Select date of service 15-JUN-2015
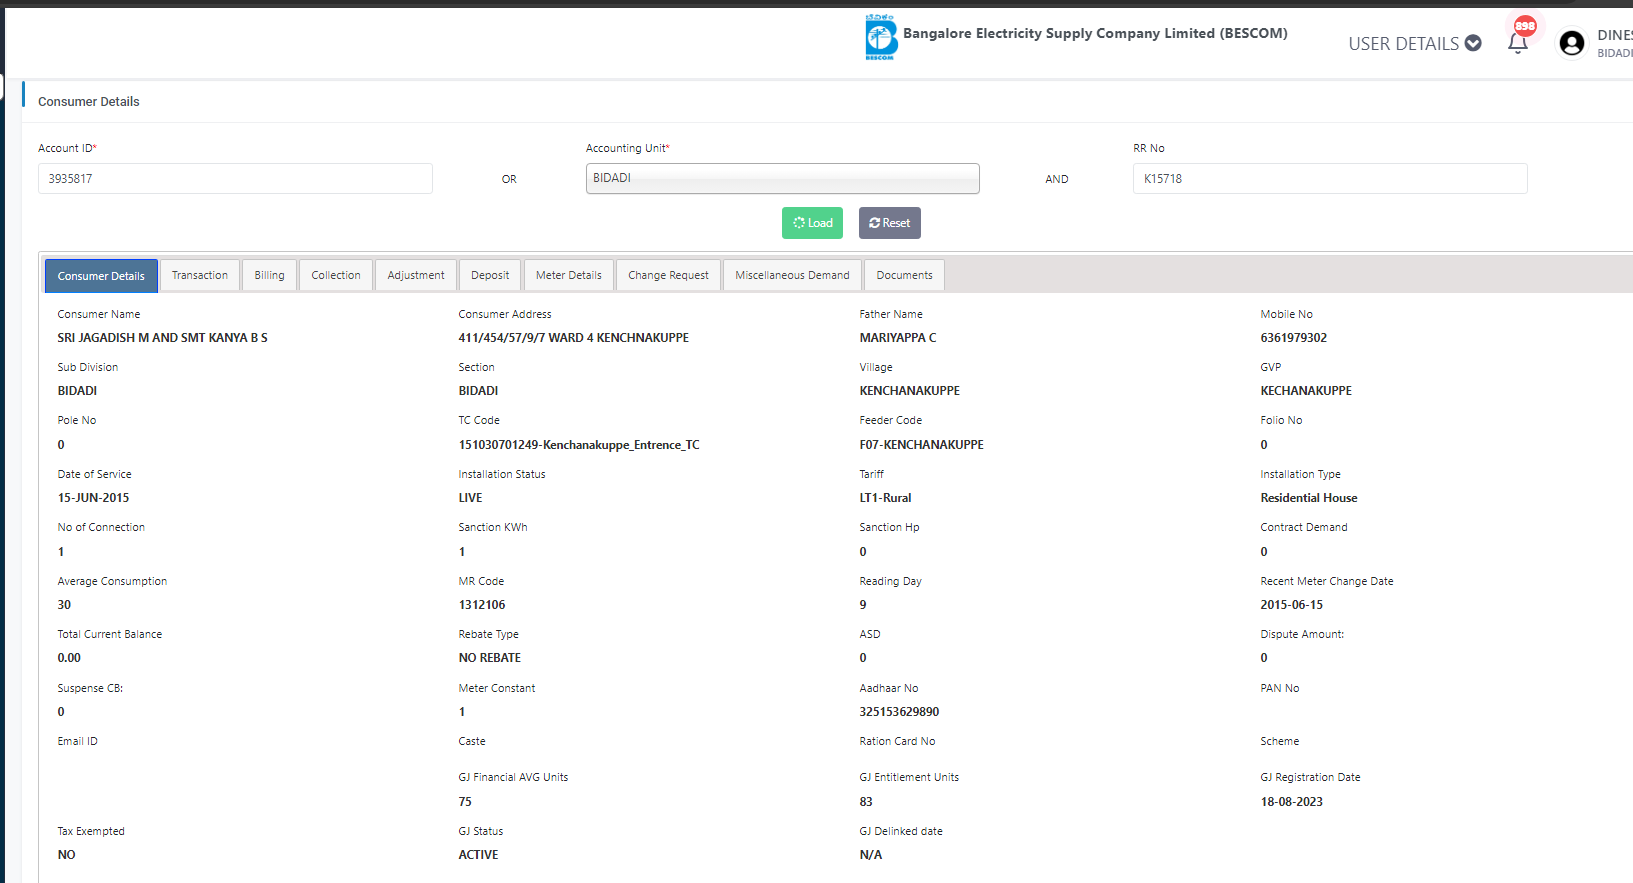The height and width of the screenshot is (883, 1633). click(93, 498)
